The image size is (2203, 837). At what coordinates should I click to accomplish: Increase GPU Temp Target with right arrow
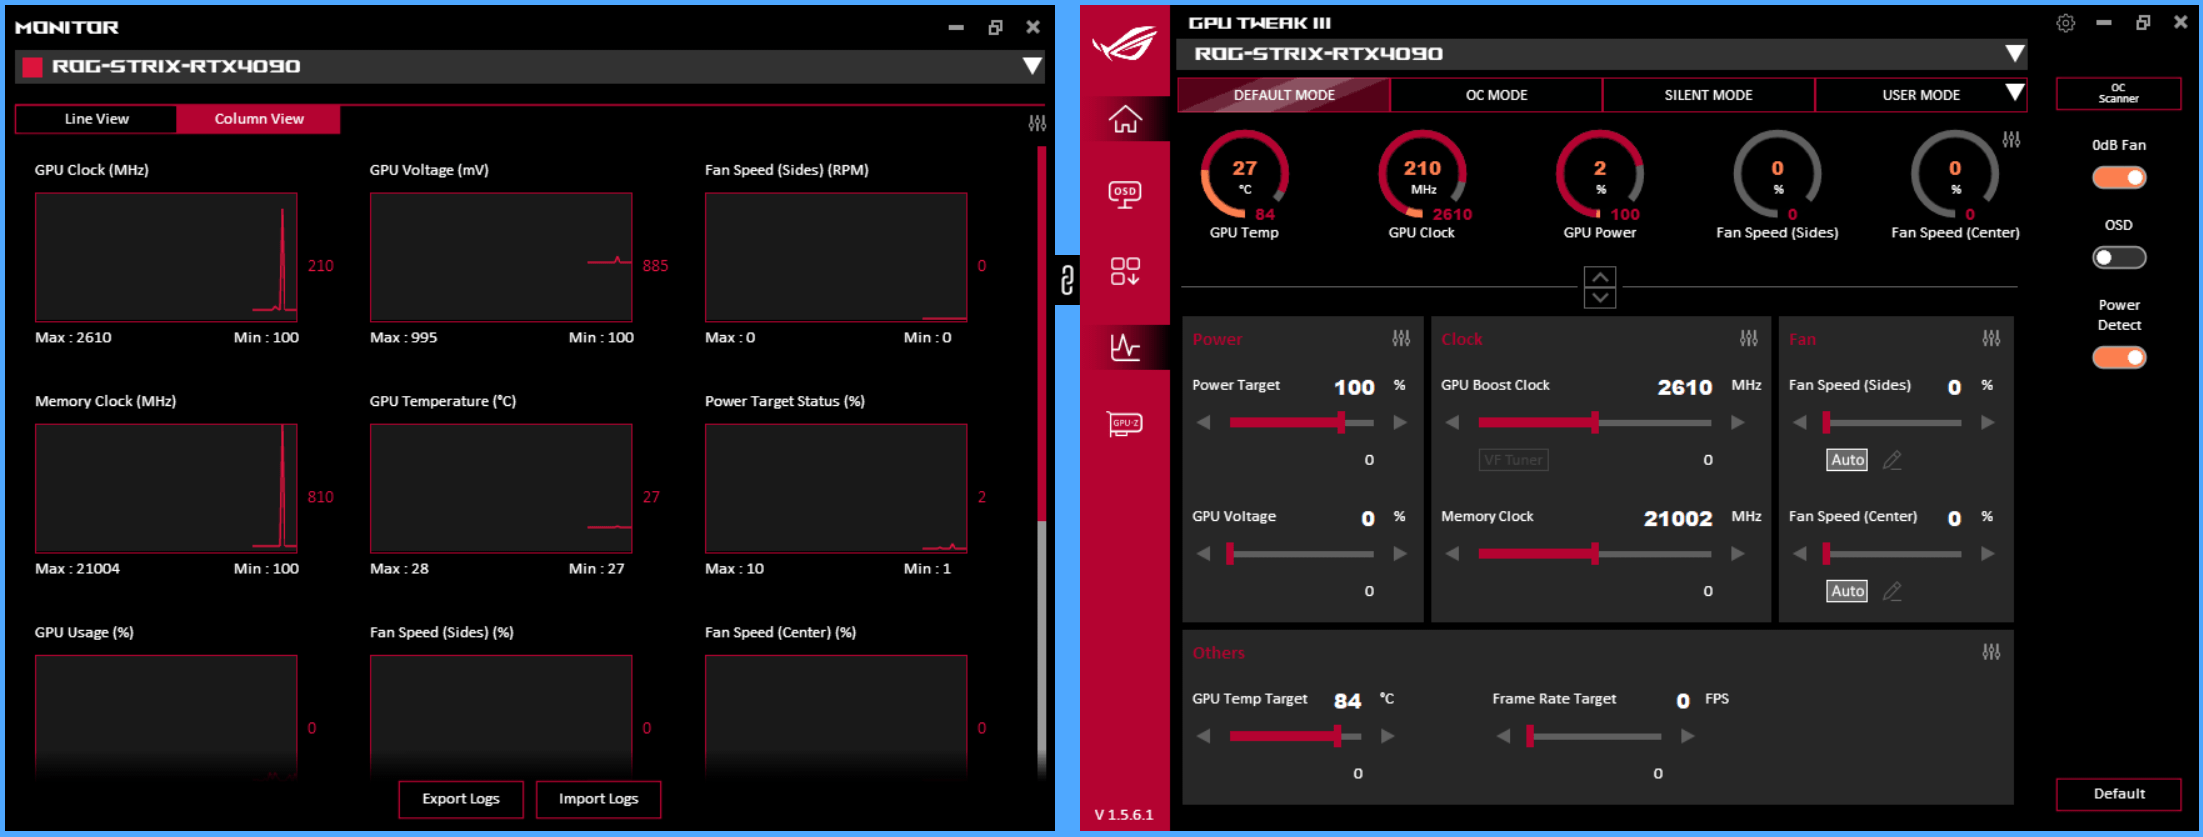pos(1387,736)
